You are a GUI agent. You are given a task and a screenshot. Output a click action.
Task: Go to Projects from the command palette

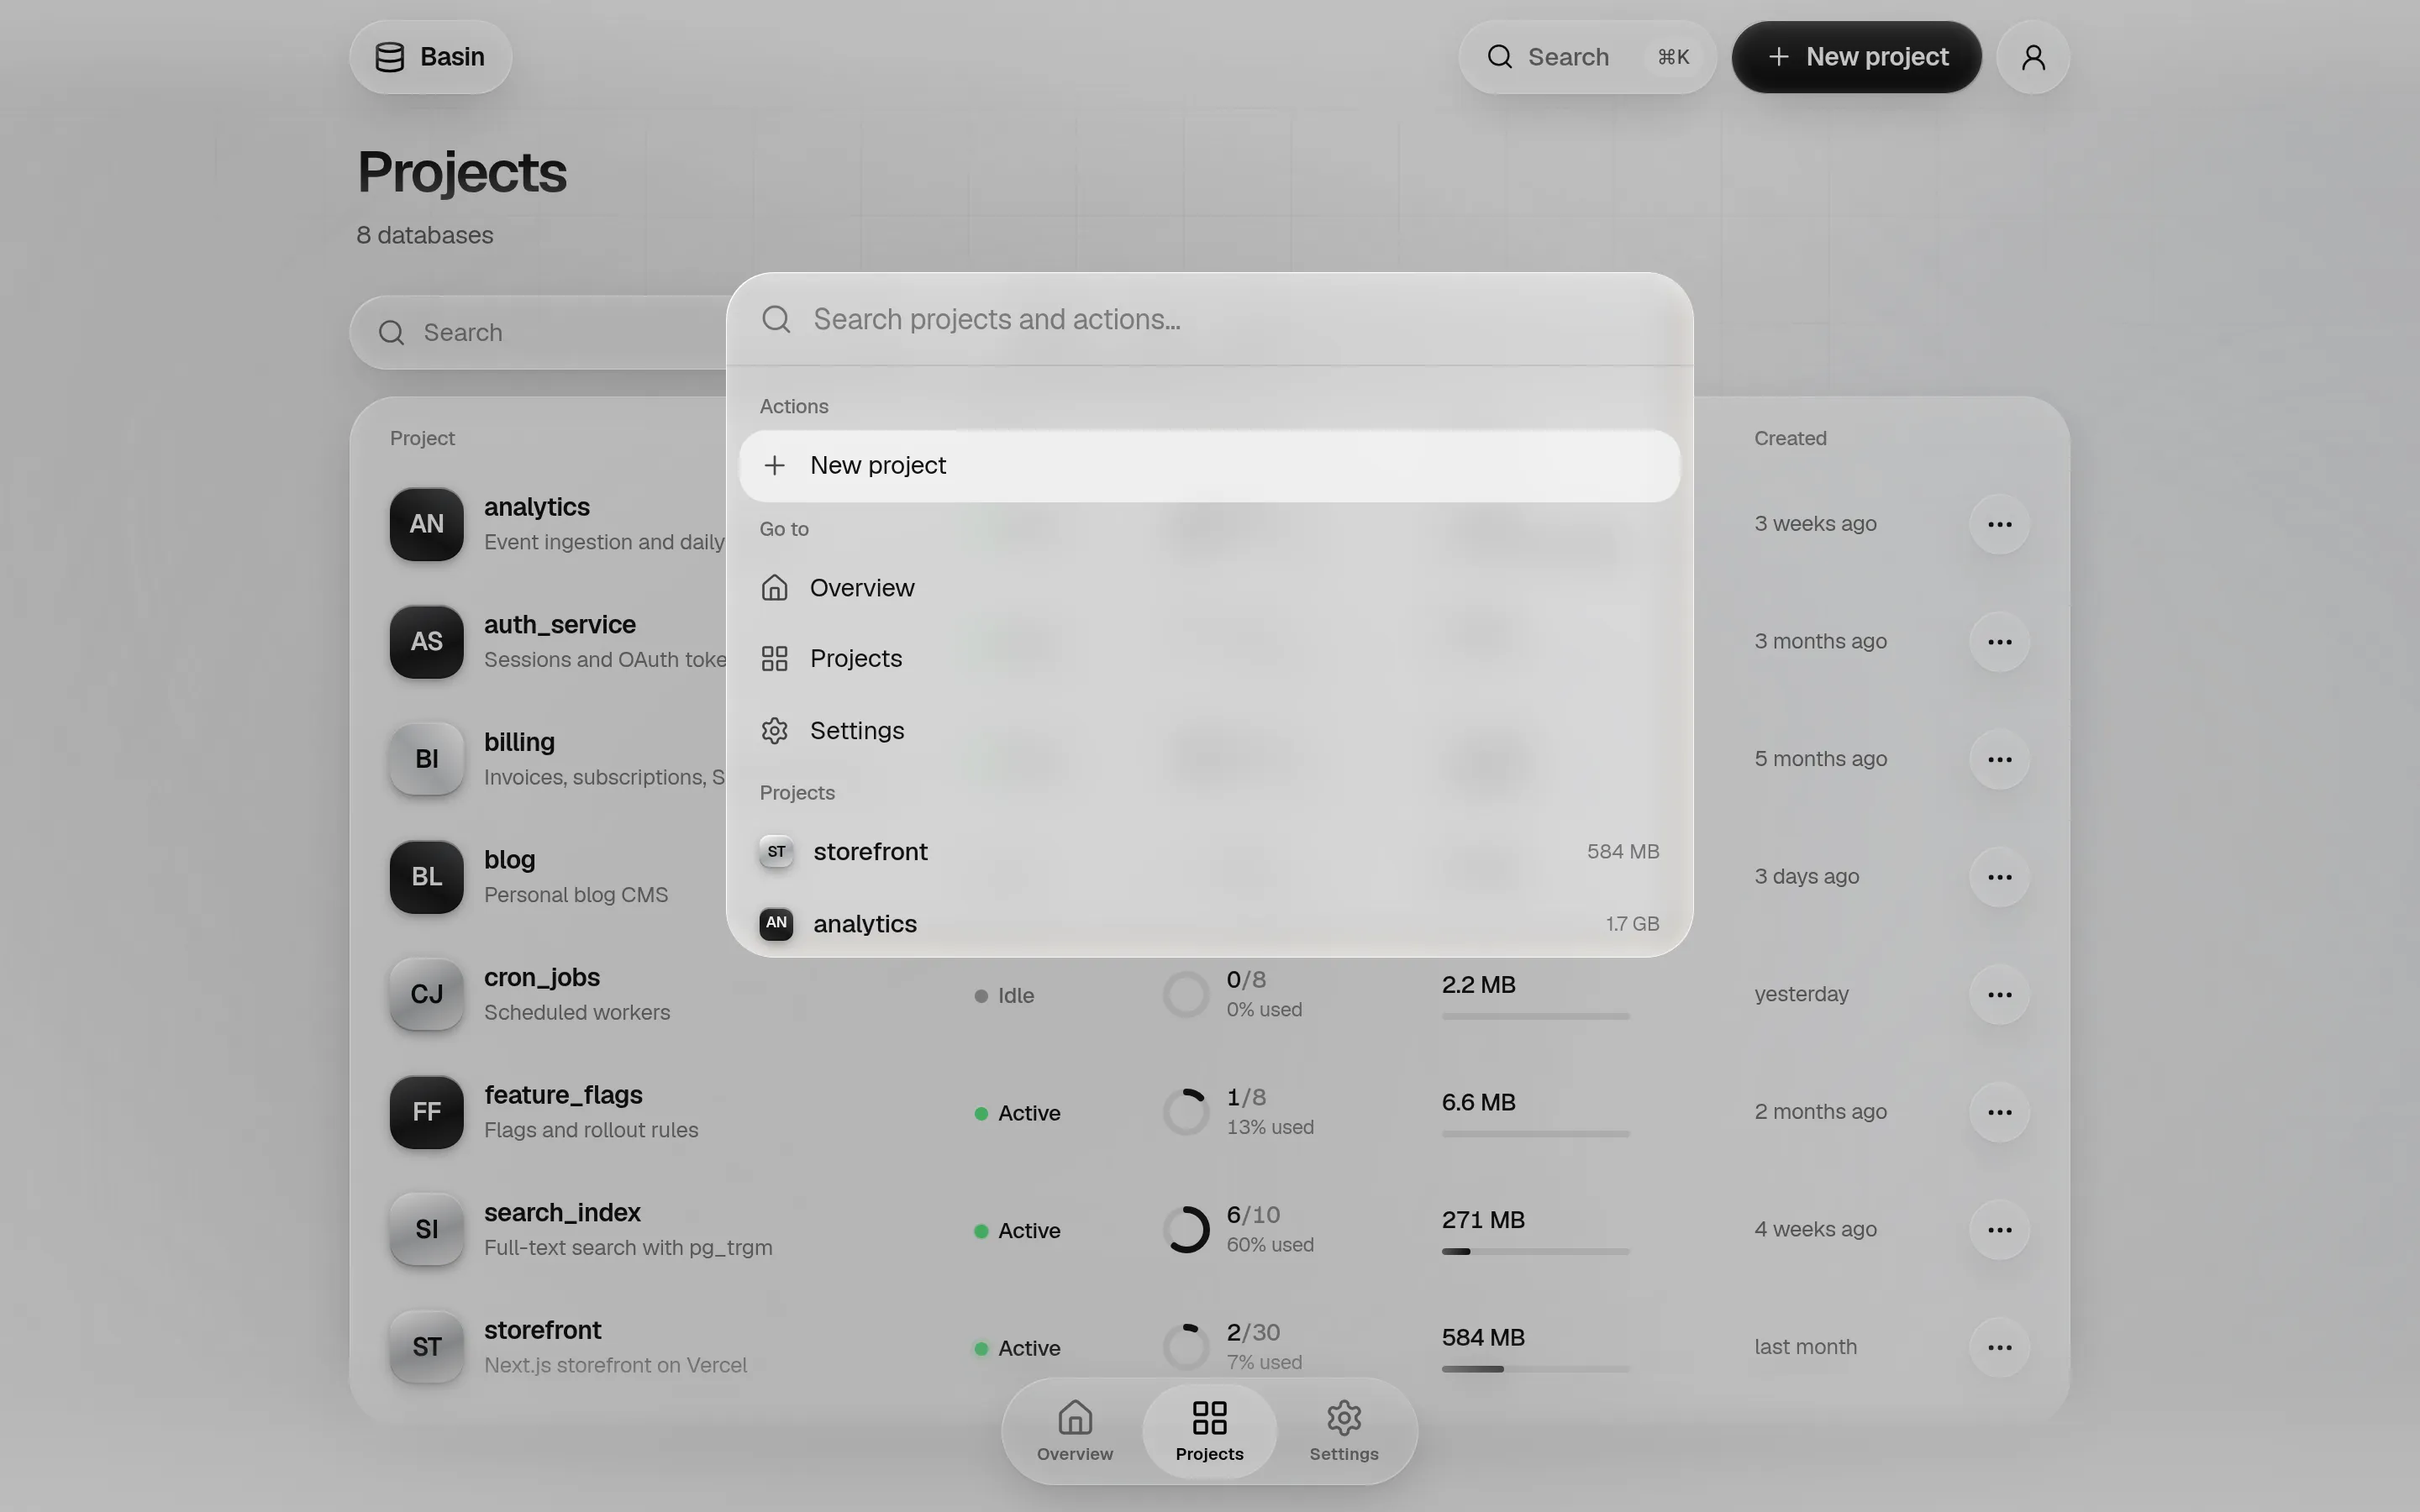(x=1209, y=659)
